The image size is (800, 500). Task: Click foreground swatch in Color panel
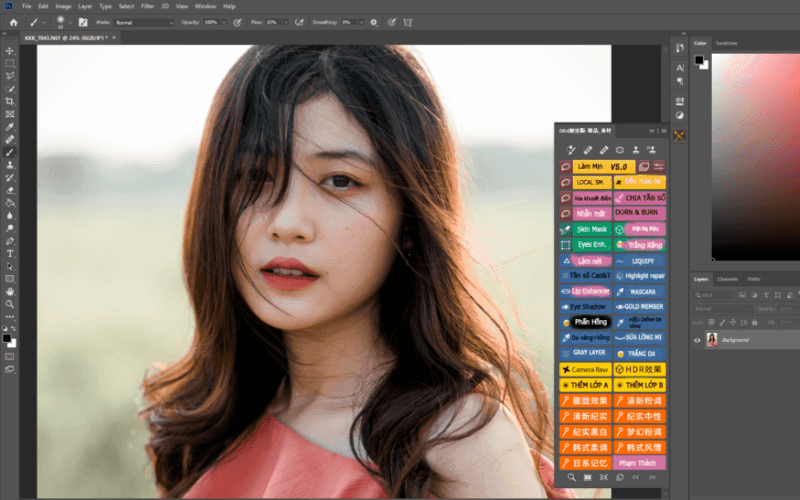[699, 60]
